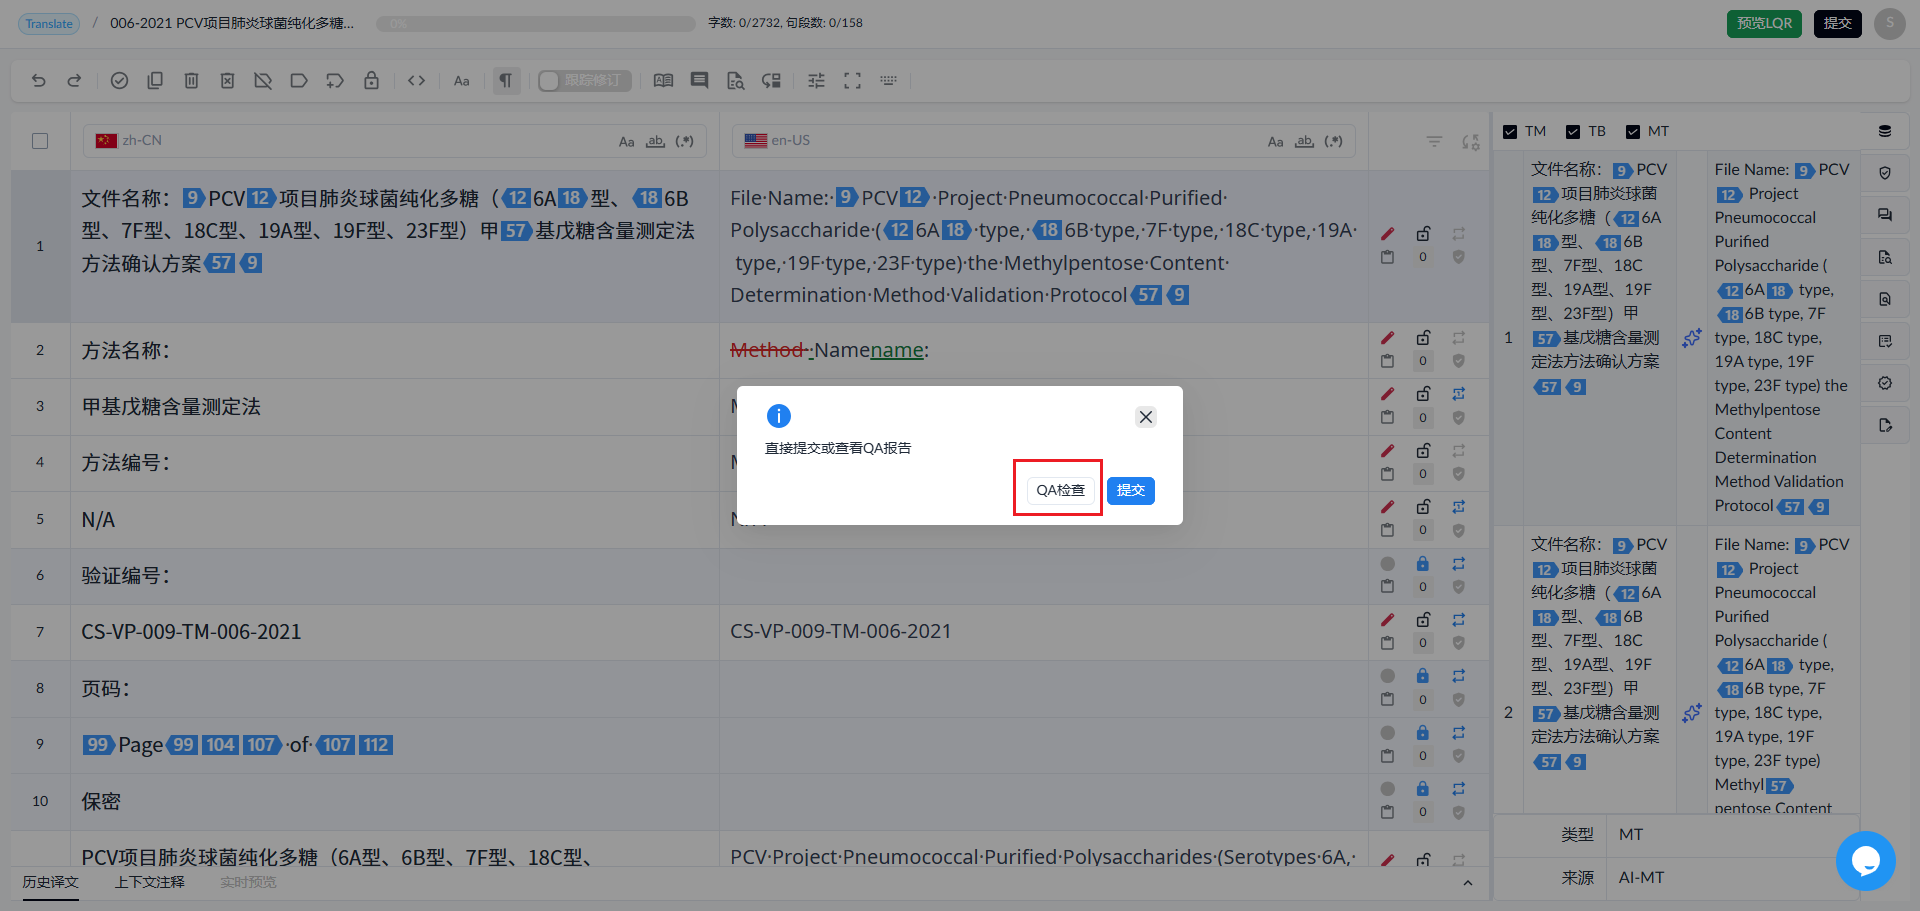This screenshot has height=911, width=1920.
Task: Toggle the MT checkbox
Action: click(1633, 132)
